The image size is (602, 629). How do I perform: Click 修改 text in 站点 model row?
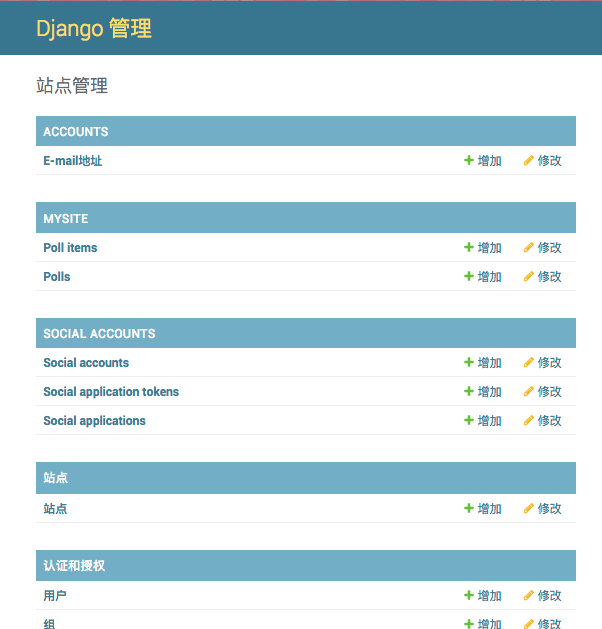click(549, 509)
